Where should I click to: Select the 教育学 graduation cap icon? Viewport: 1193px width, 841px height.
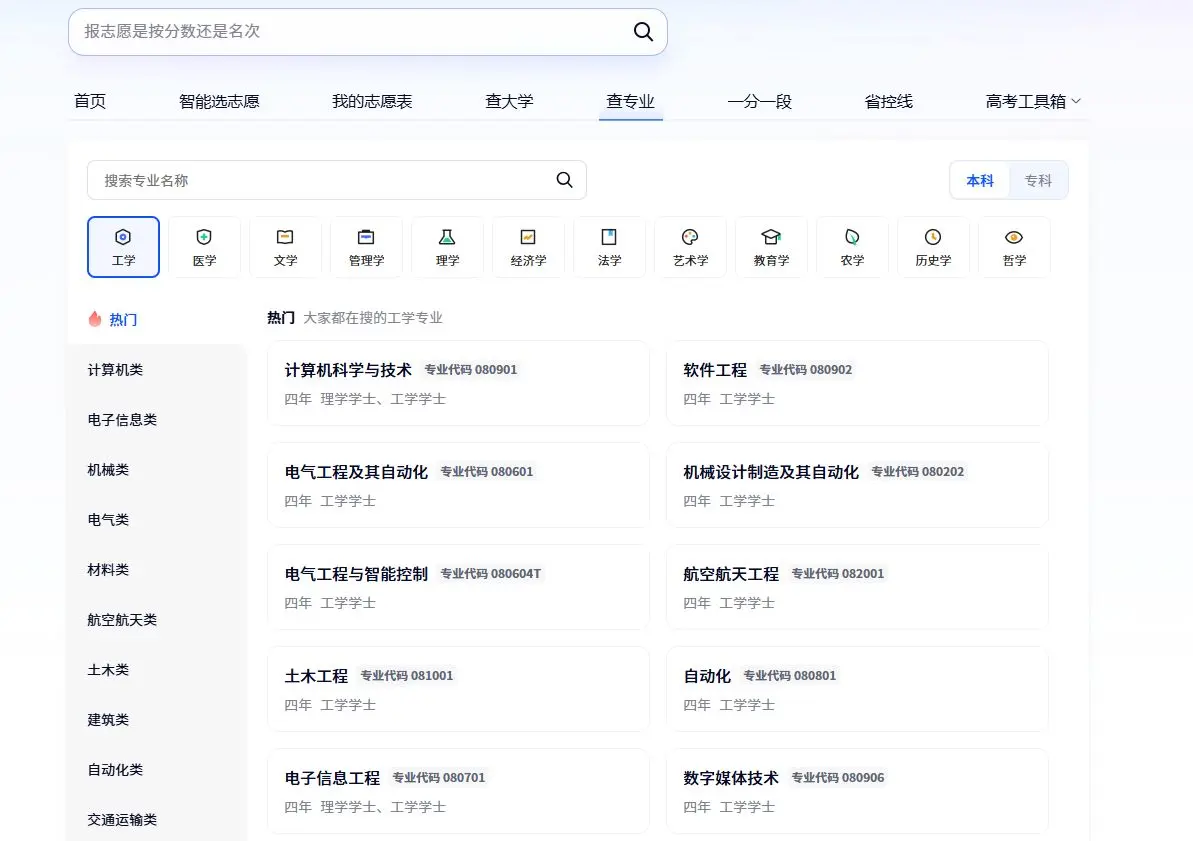point(771,247)
